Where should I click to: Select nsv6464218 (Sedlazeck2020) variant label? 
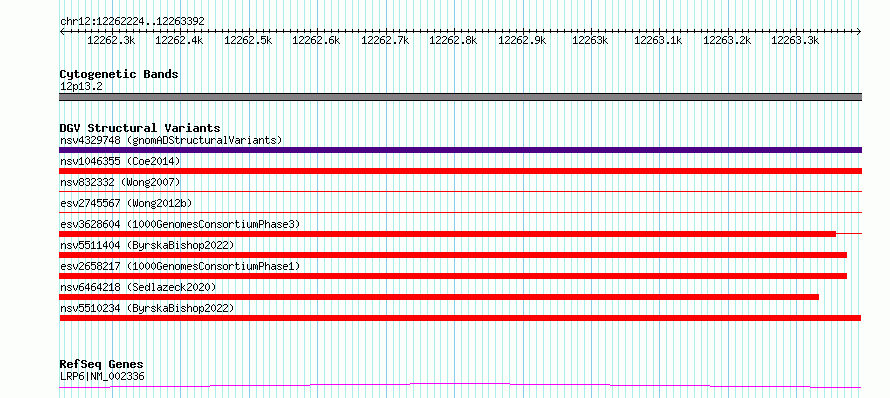[138, 287]
